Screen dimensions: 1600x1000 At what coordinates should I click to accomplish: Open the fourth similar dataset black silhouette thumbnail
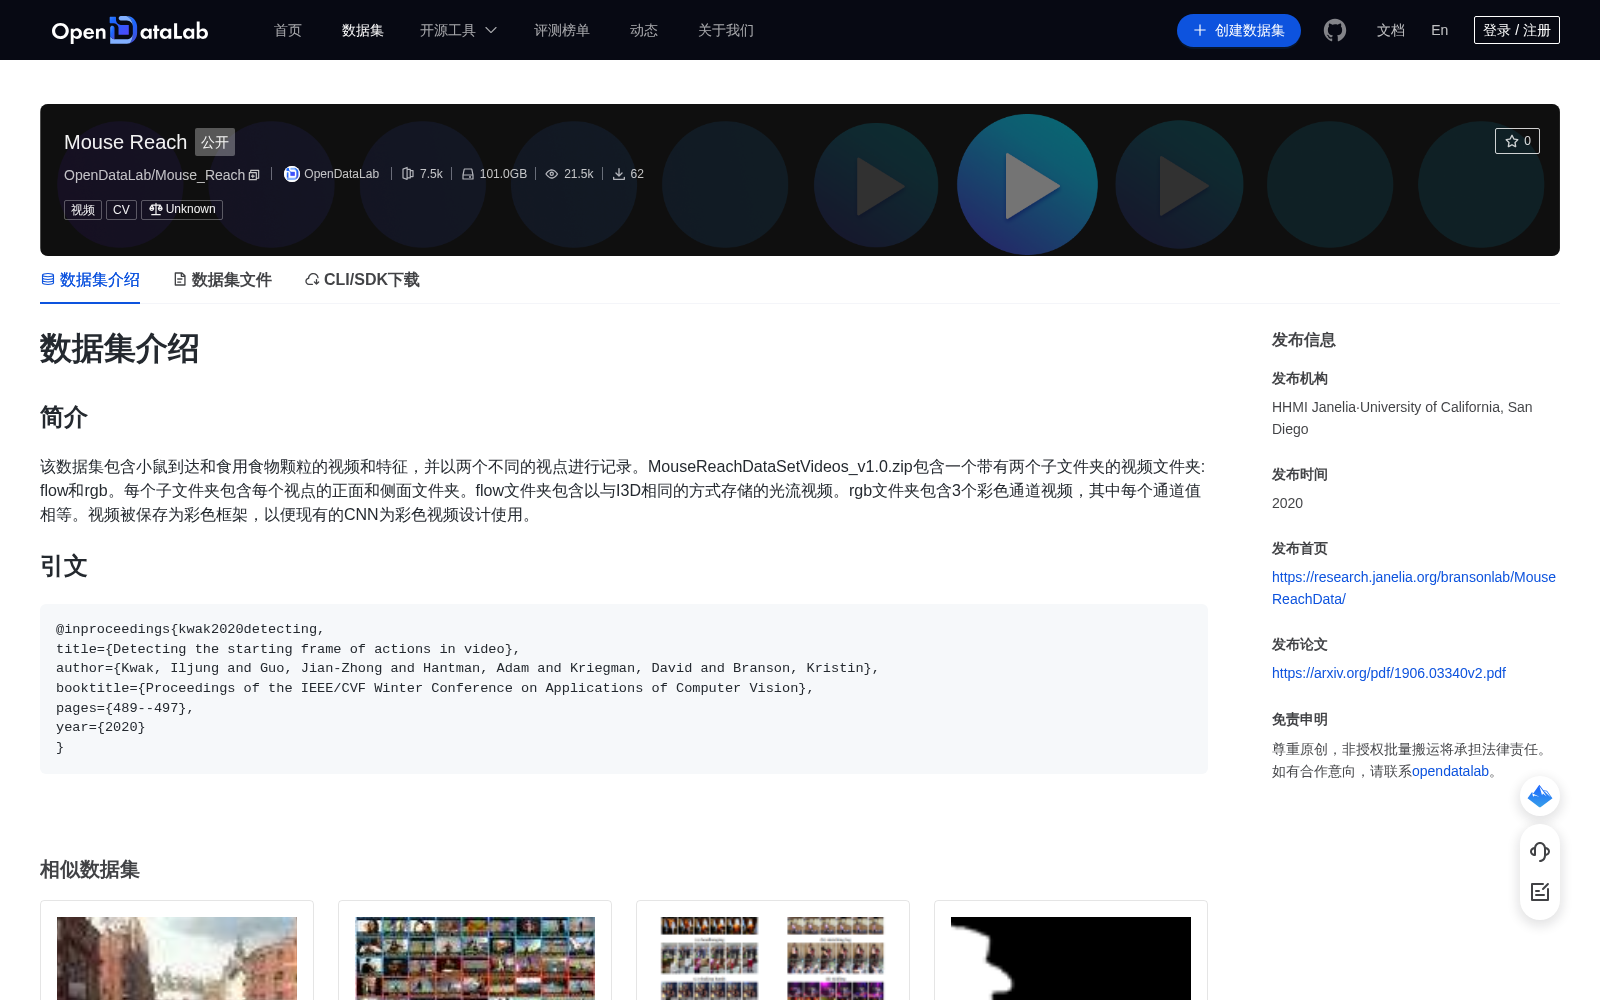1071,958
